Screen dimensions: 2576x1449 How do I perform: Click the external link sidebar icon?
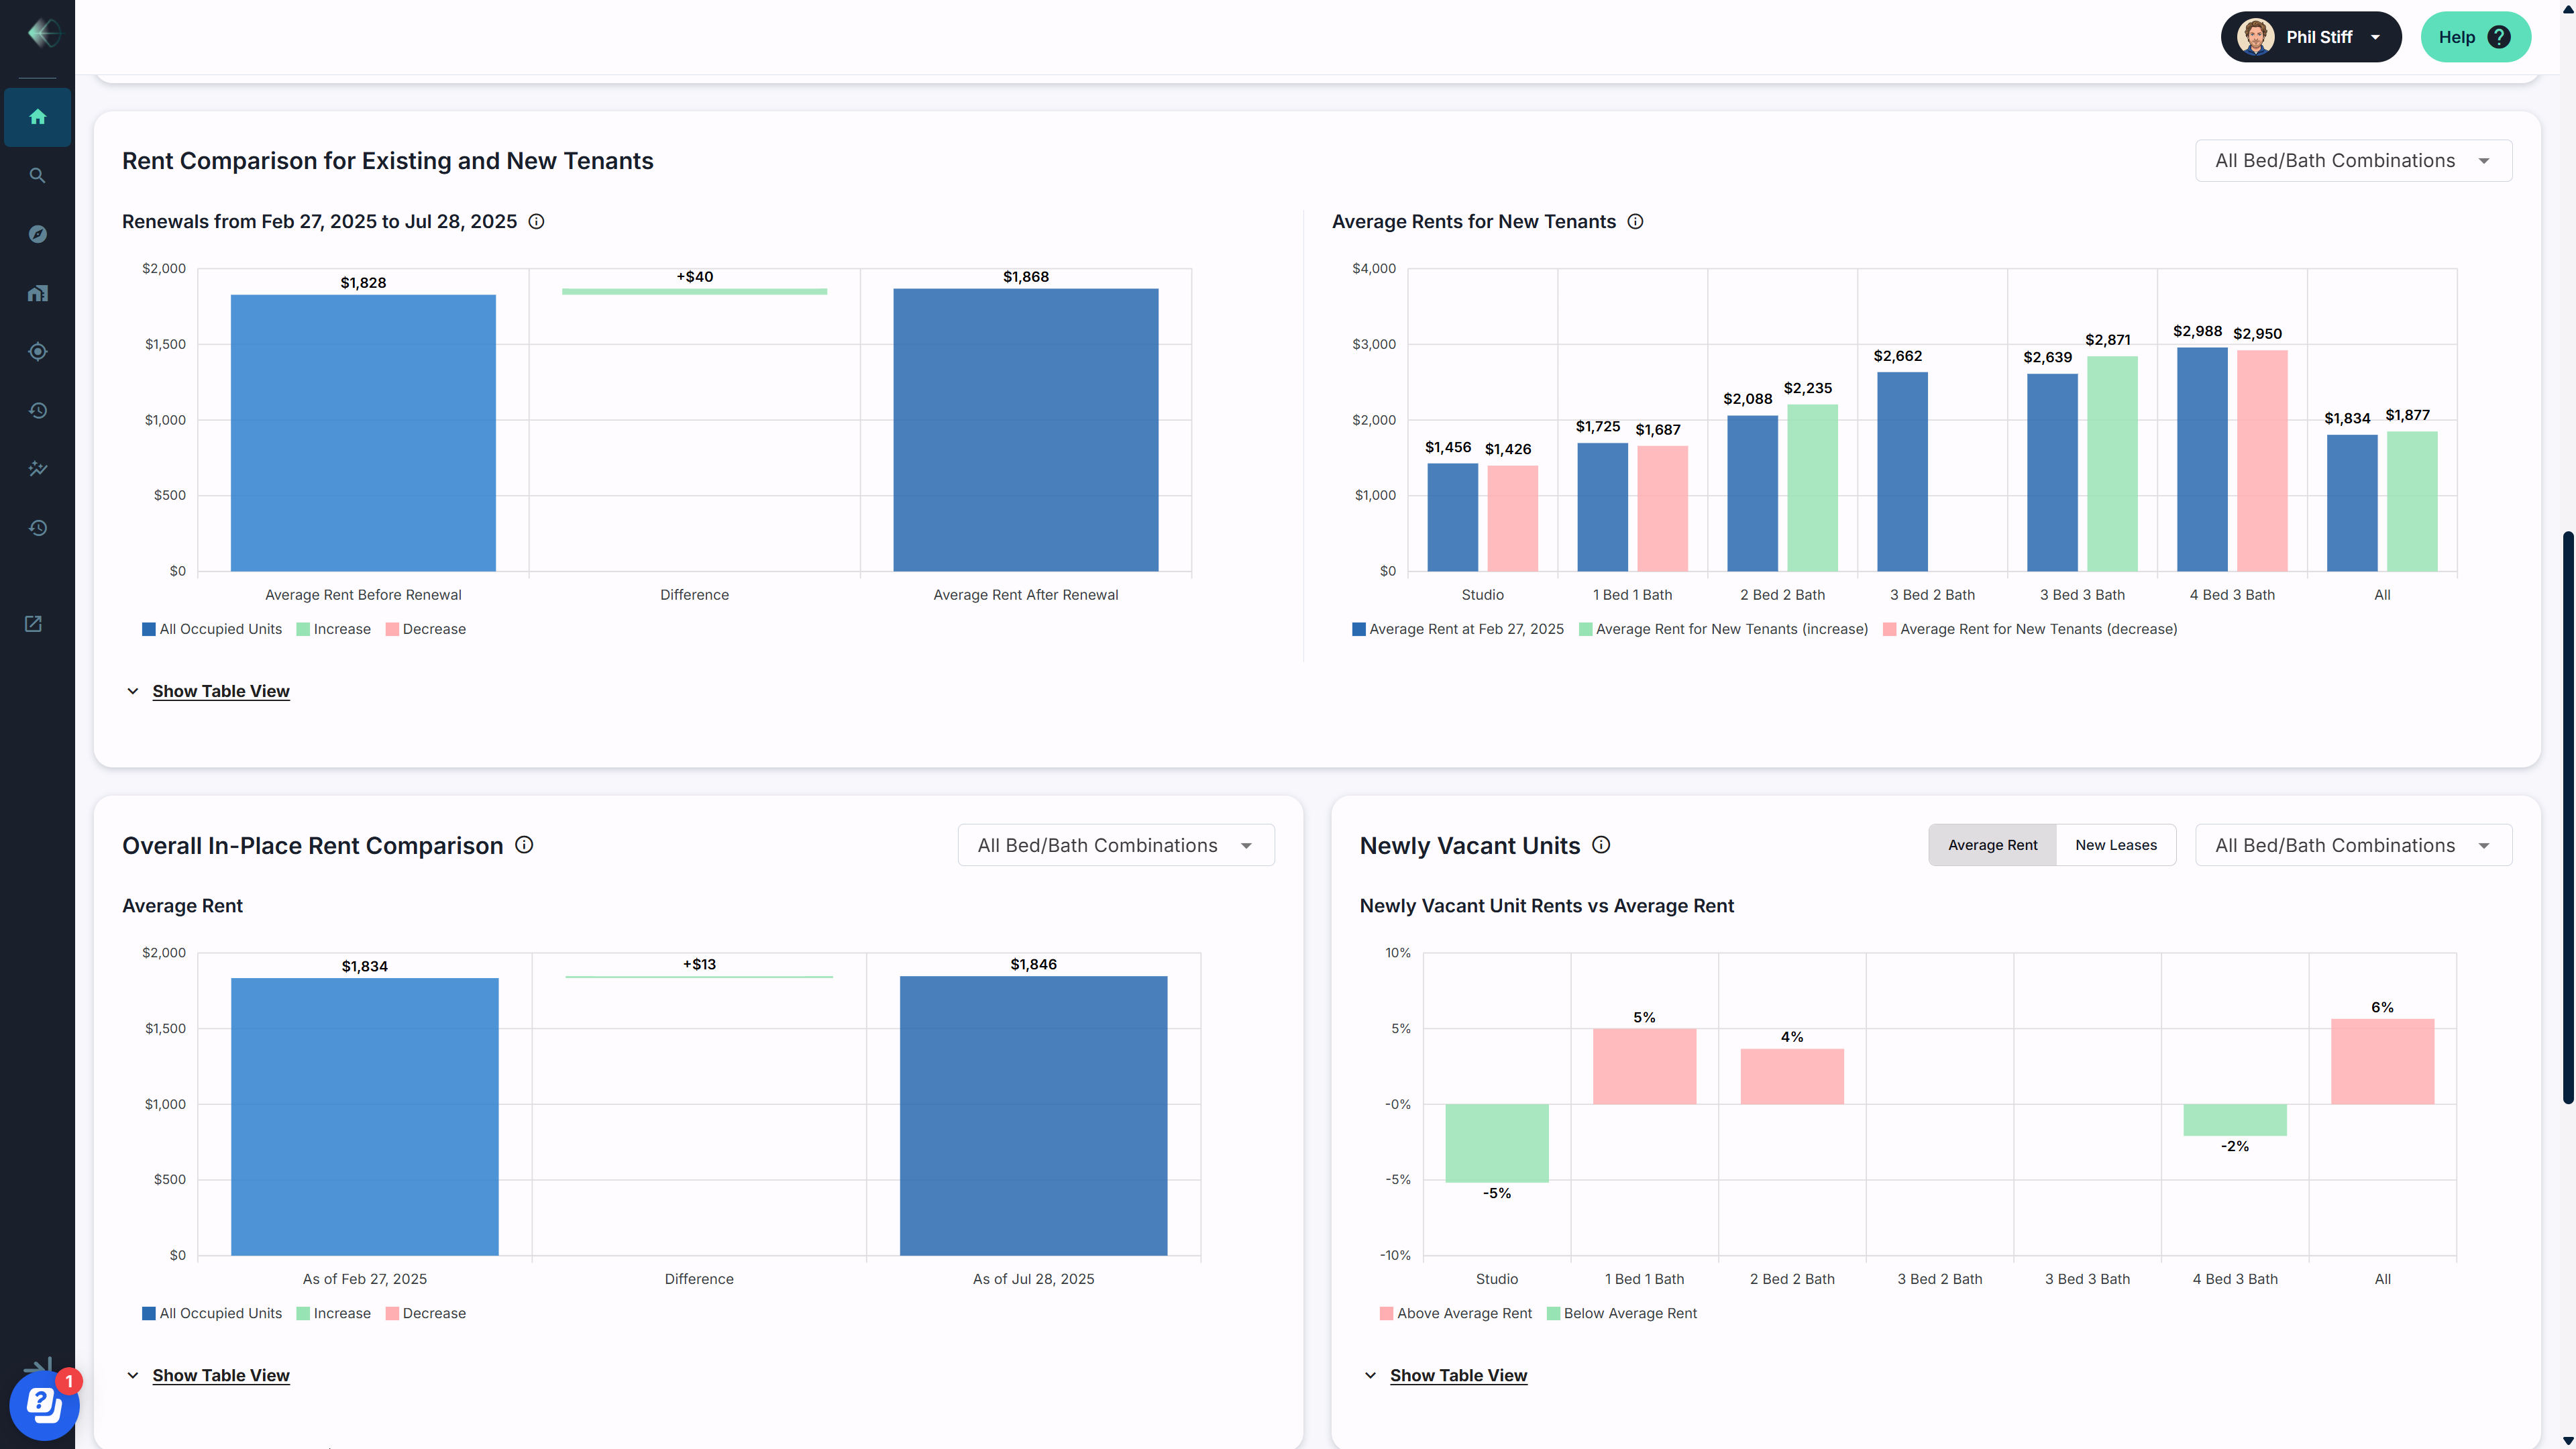point(33,624)
